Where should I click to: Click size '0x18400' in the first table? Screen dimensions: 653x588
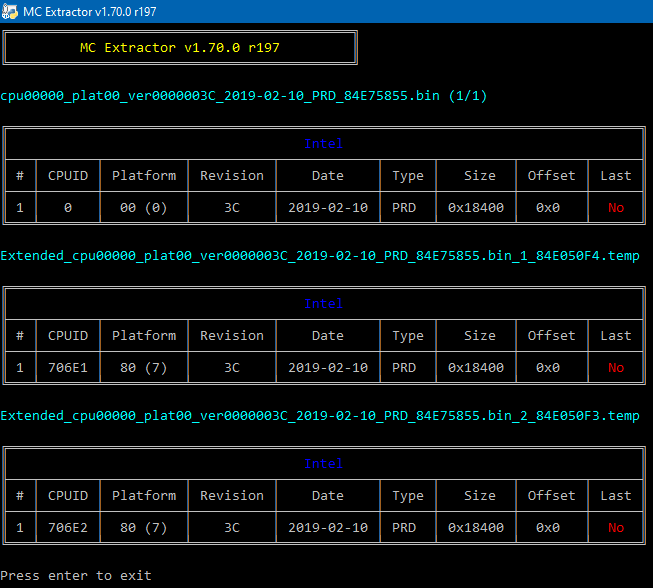coord(476,207)
